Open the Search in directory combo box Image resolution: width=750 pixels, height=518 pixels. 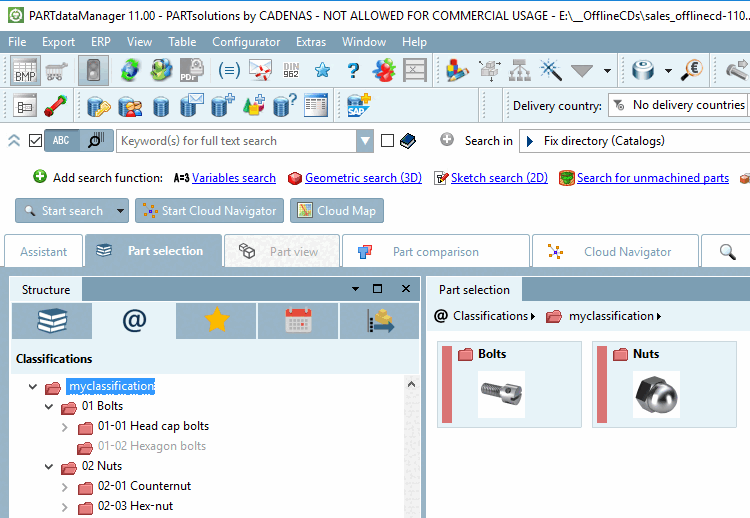tap(634, 141)
